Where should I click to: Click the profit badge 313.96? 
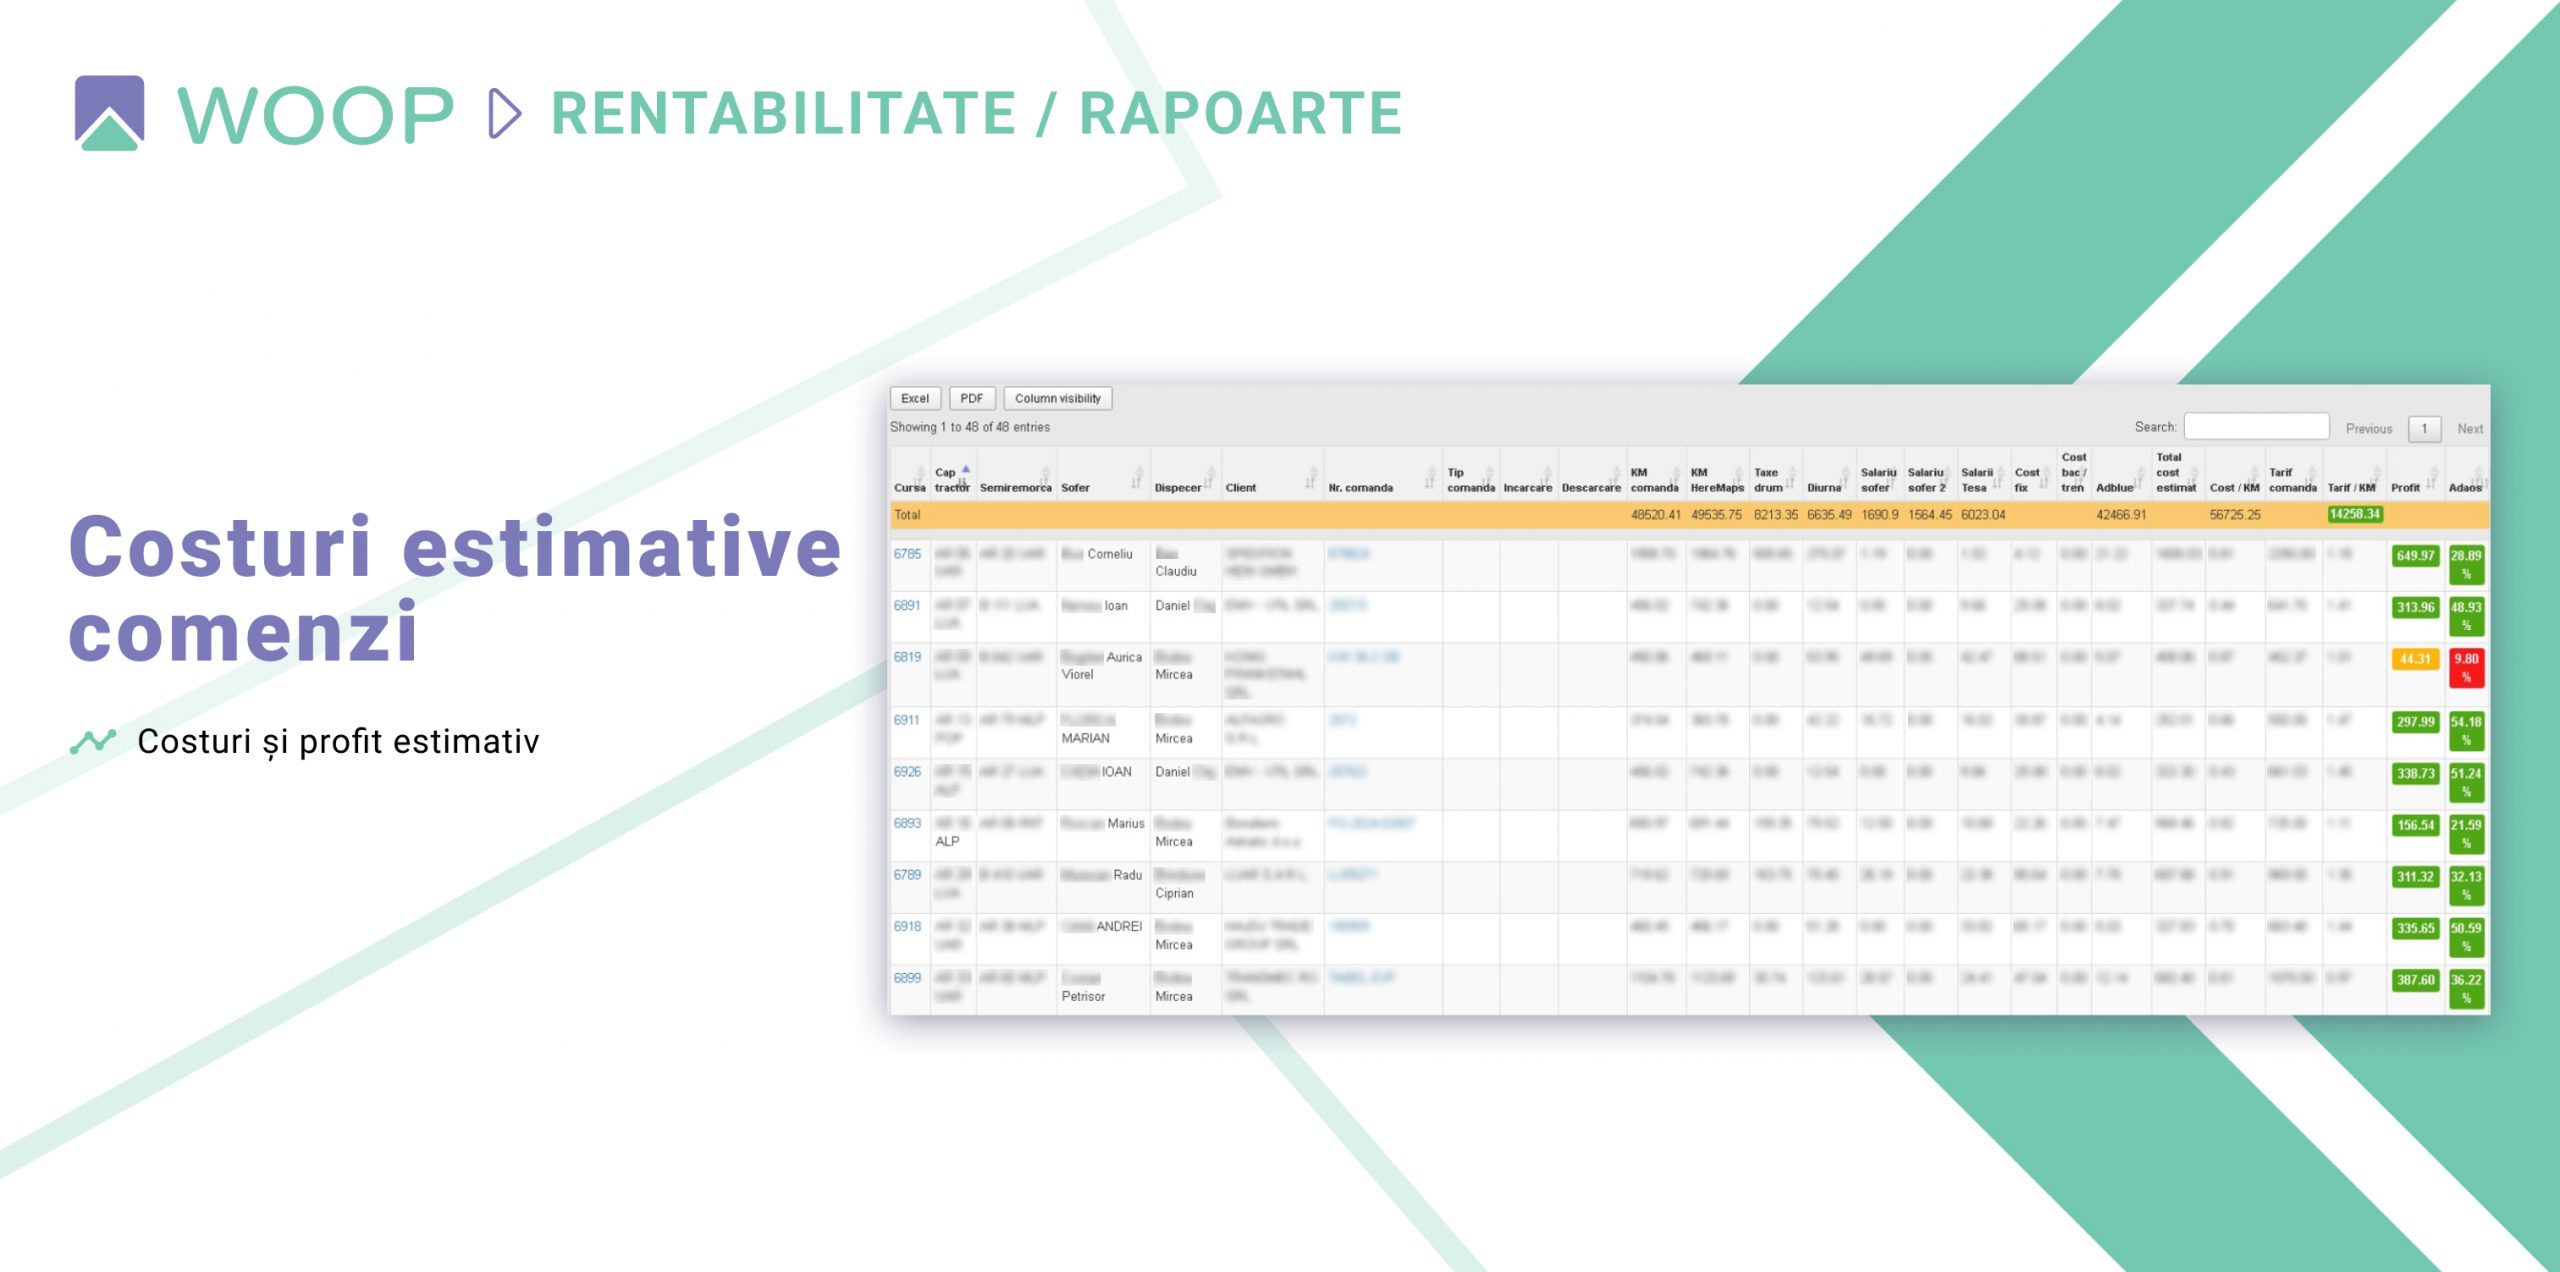point(2415,608)
